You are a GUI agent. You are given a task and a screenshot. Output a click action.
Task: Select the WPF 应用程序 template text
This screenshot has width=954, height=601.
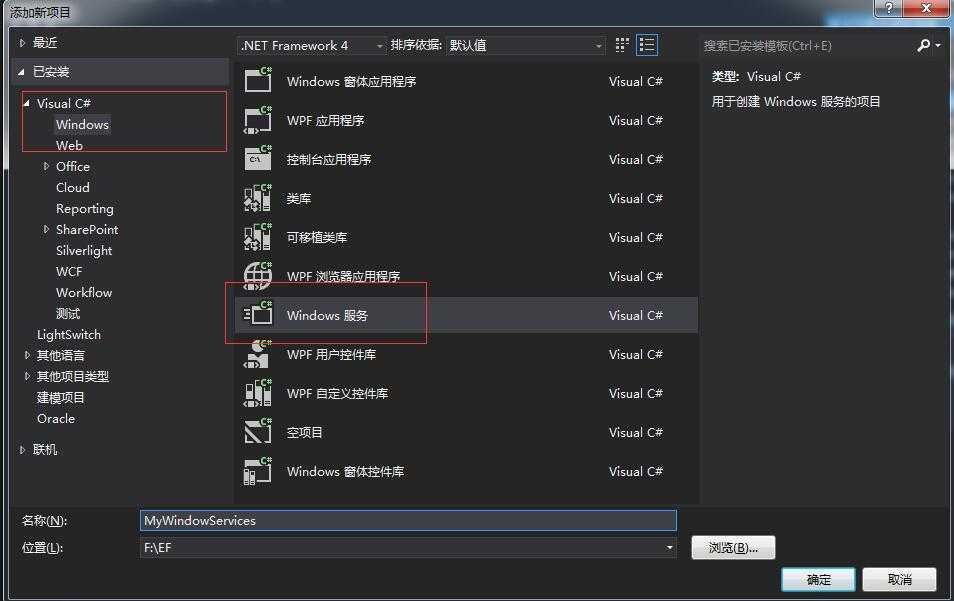326,120
